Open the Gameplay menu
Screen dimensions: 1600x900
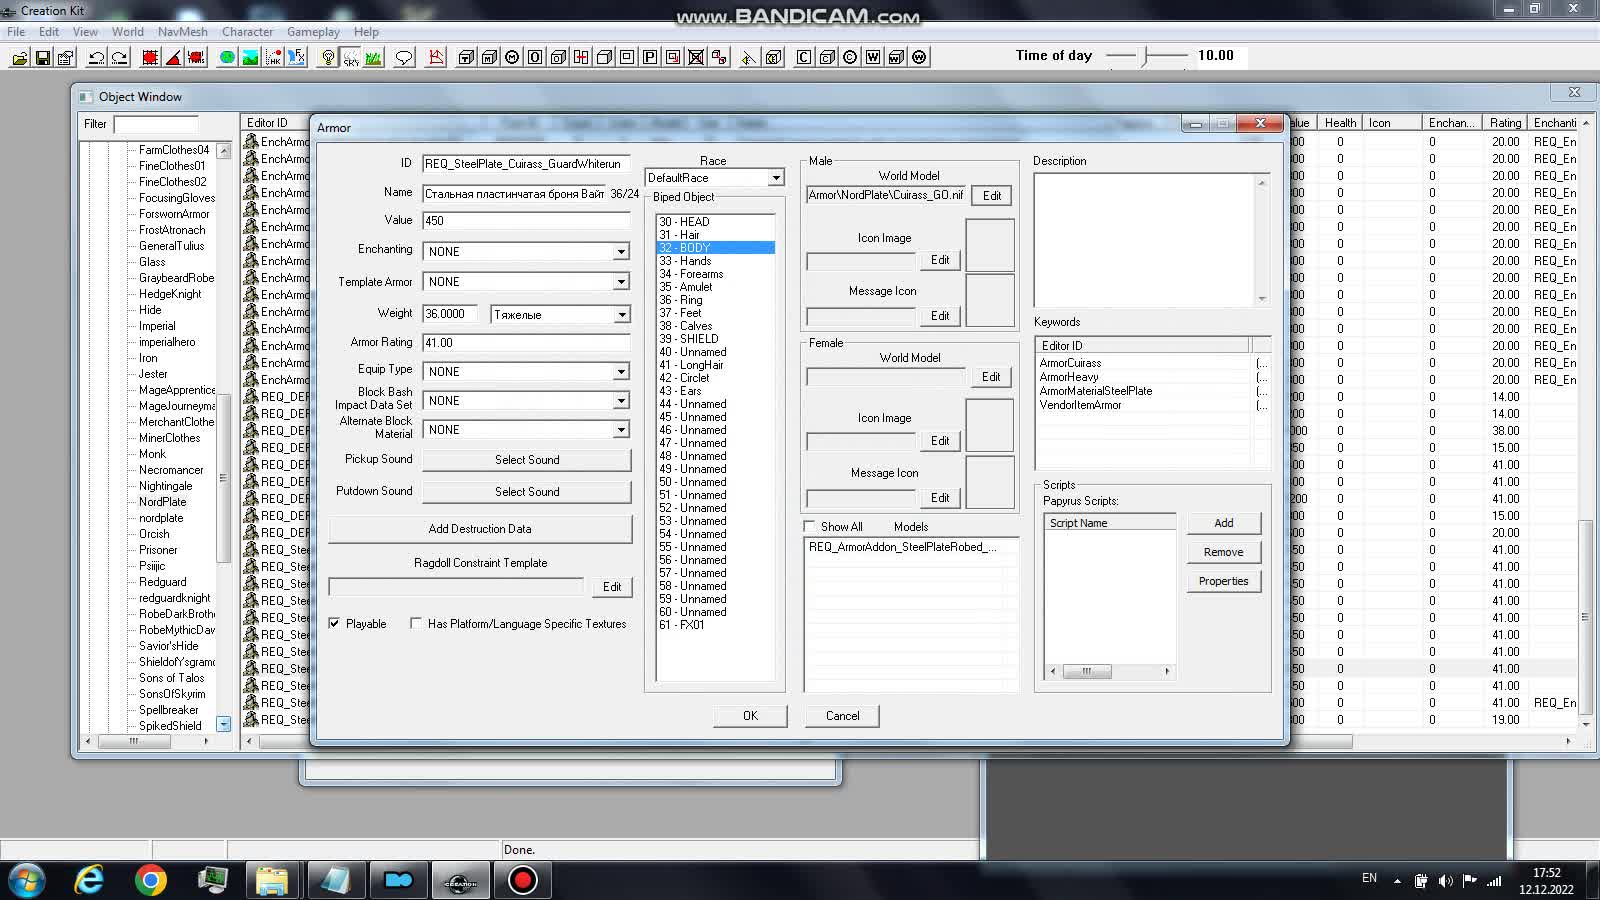313,32
